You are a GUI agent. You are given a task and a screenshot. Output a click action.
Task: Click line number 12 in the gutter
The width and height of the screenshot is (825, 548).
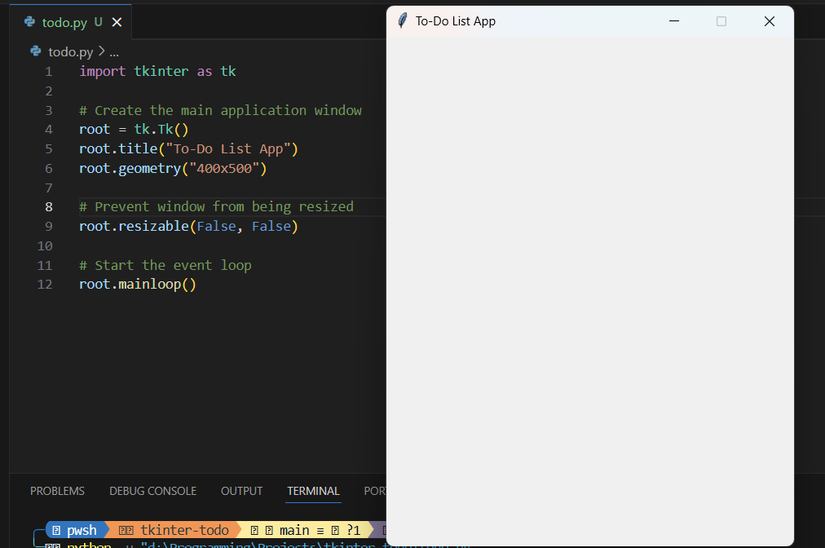[x=45, y=285]
